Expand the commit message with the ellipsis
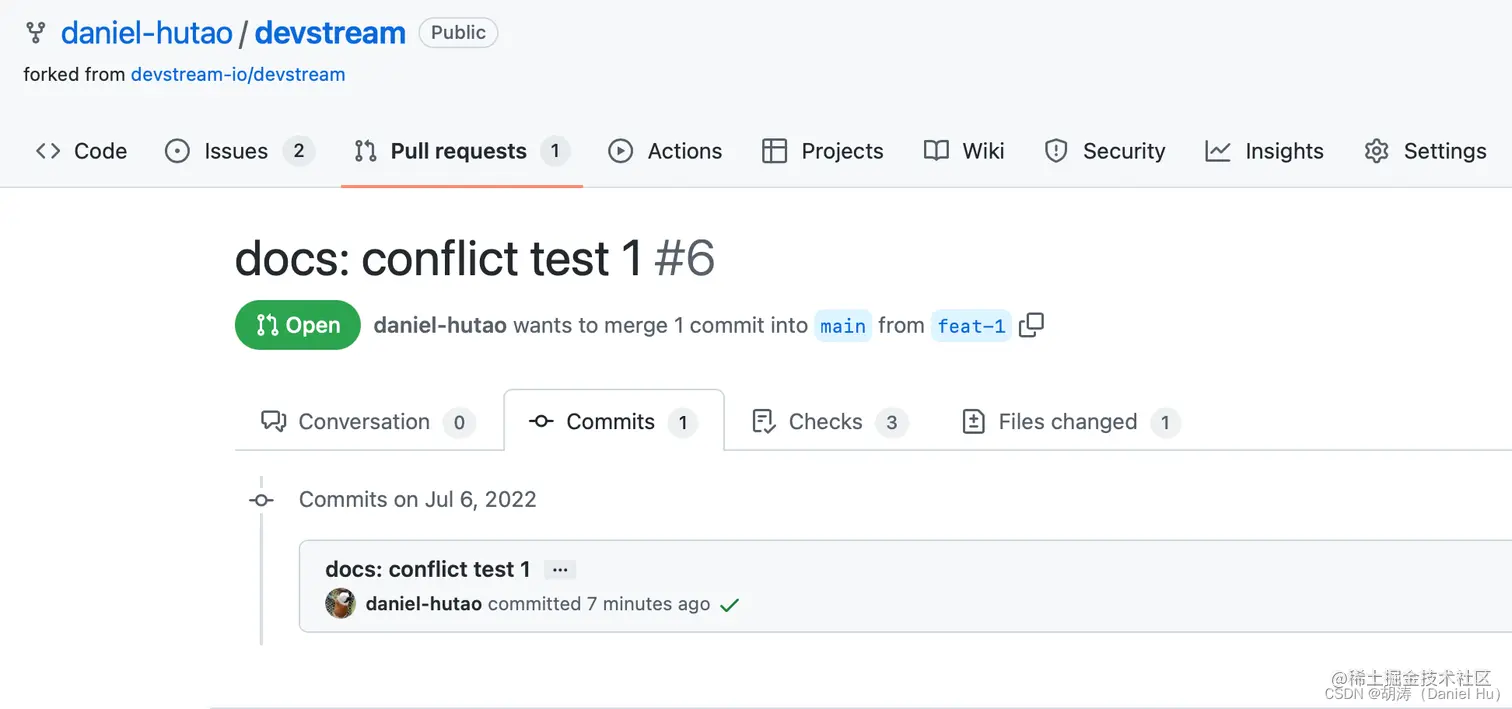Viewport: 1512px width, 709px height. [559, 569]
